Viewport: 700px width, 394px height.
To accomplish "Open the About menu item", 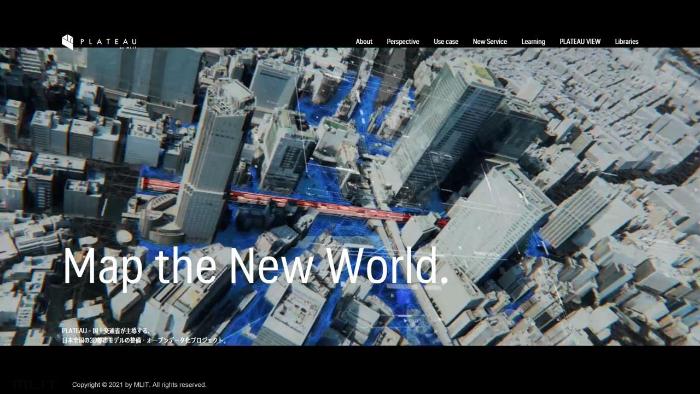I will coord(364,41).
